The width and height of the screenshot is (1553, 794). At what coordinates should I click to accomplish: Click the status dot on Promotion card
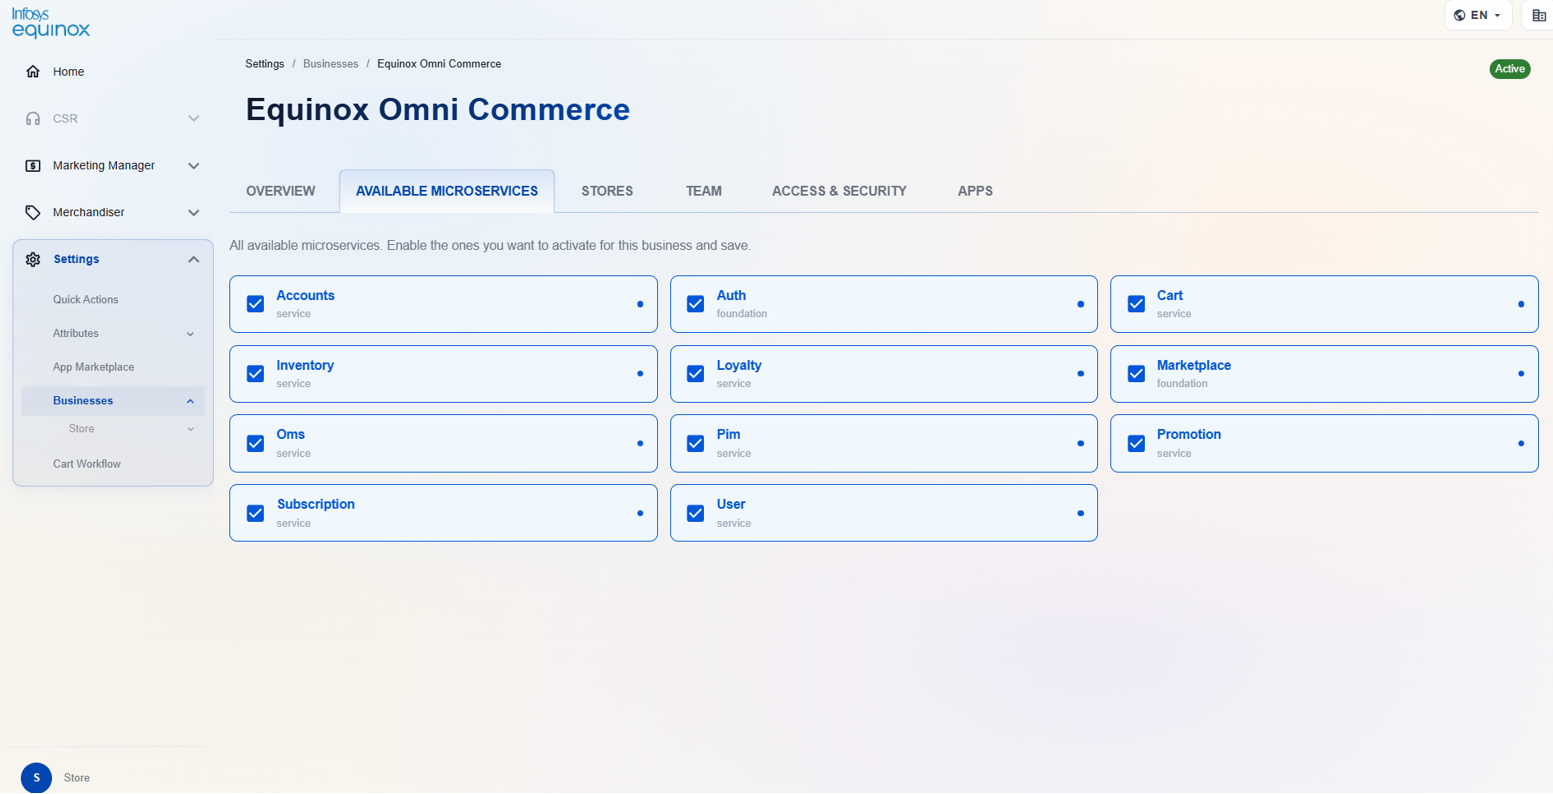click(1521, 443)
